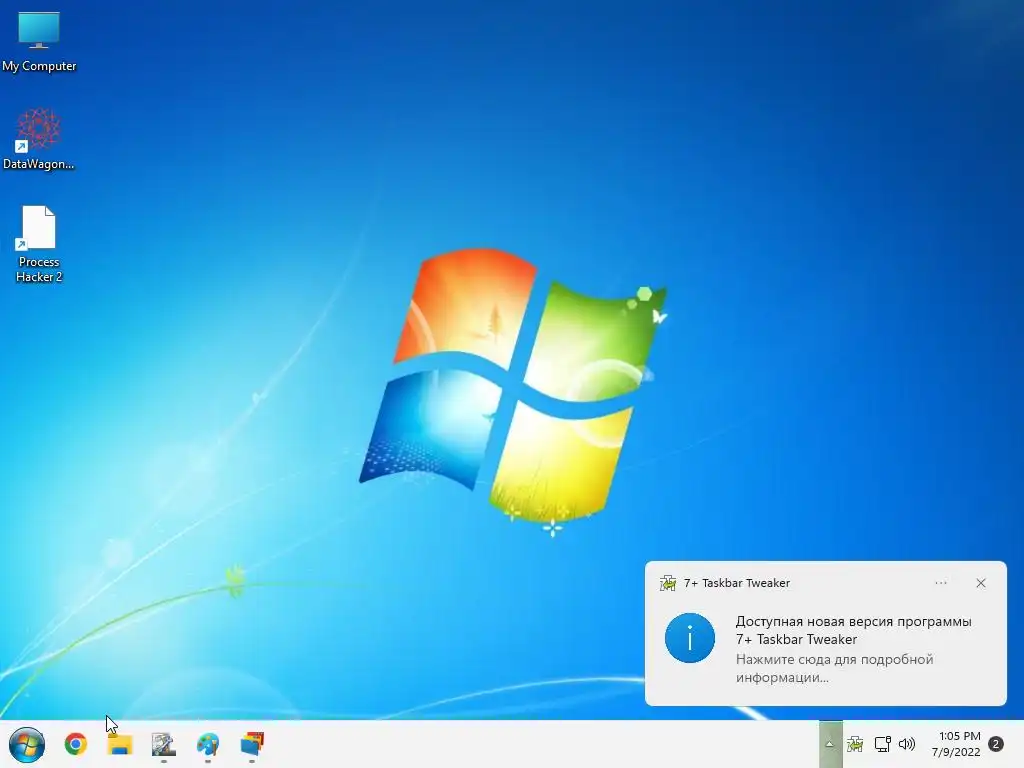Open File Explorer from the taskbar
Viewport: 1024px width, 768px height.
click(120, 744)
